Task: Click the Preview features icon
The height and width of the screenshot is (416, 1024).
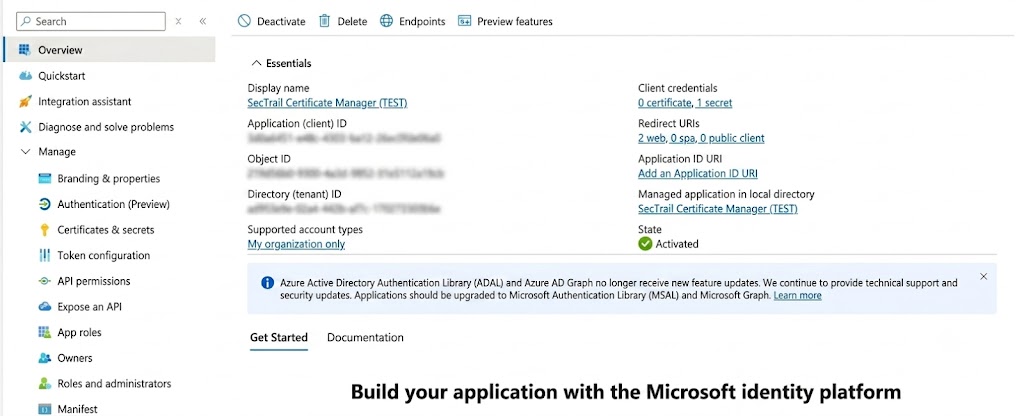Action: click(x=464, y=21)
